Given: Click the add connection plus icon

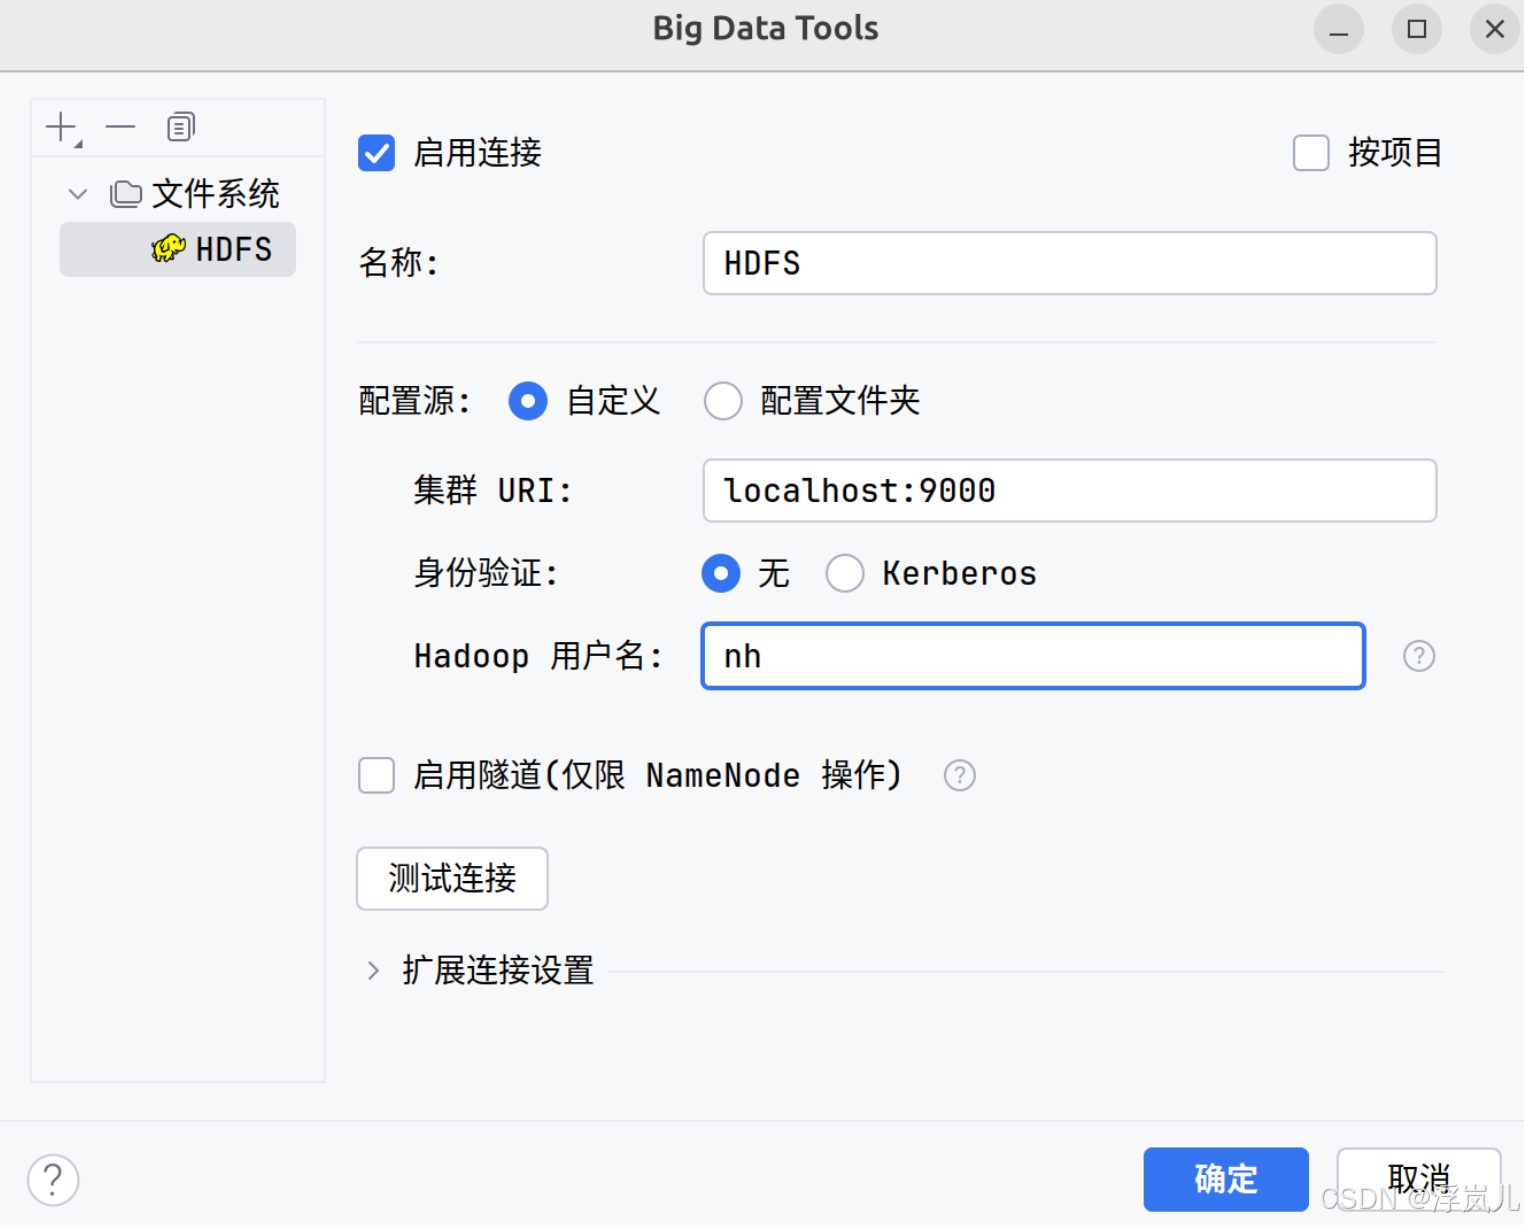Looking at the screenshot, I should [60, 127].
